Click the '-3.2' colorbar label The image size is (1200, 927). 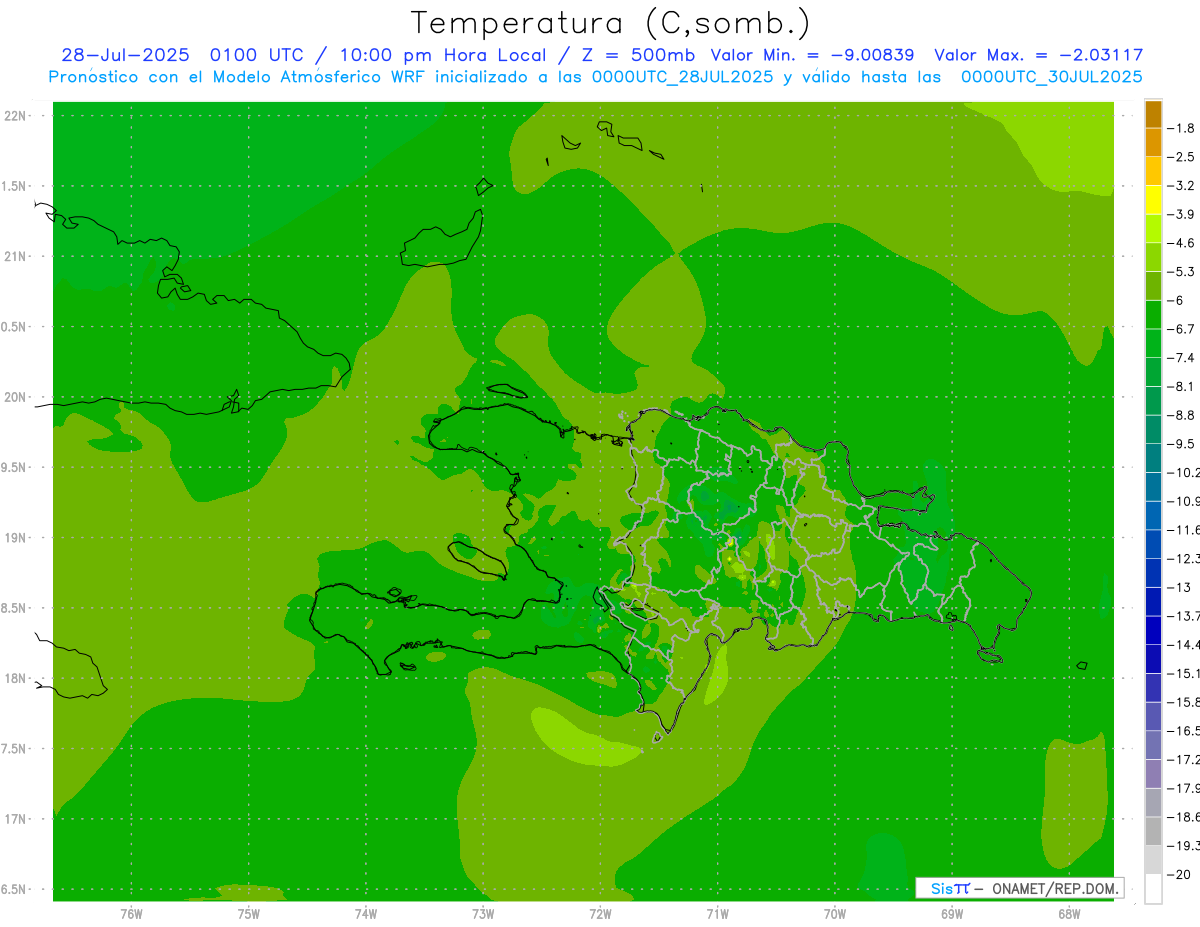click(x=1181, y=186)
